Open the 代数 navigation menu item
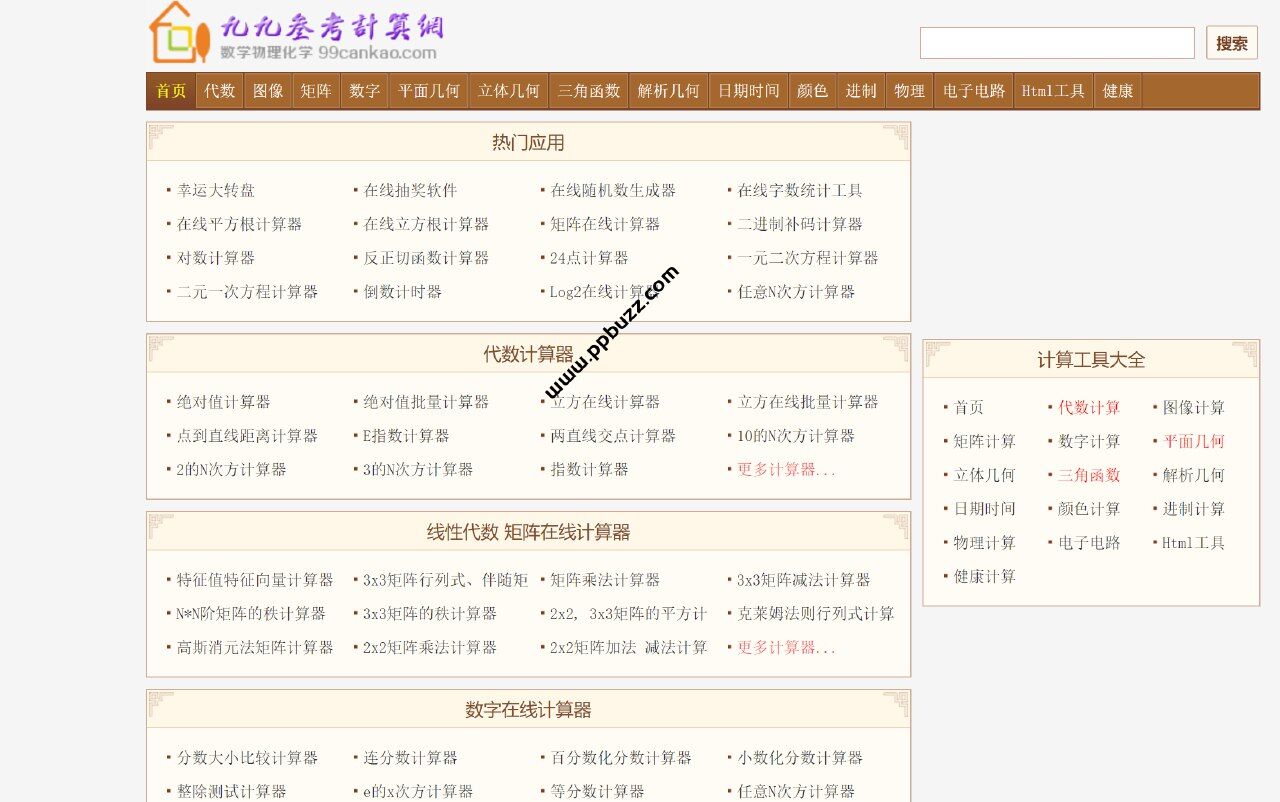This screenshot has height=802, width=1280. pos(220,91)
